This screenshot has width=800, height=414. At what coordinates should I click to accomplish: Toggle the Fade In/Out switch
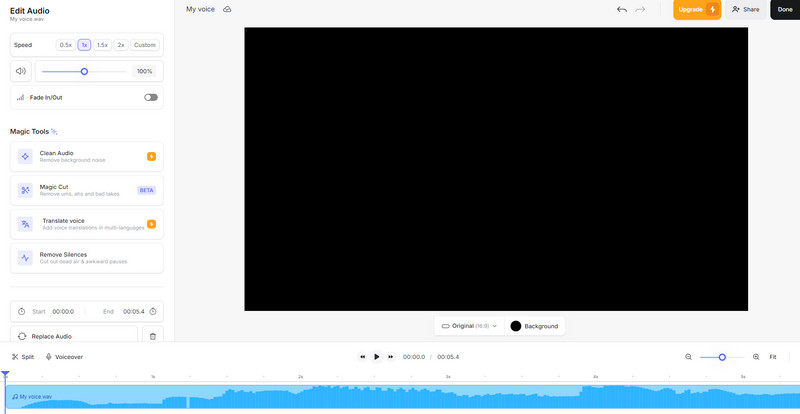[151, 97]
